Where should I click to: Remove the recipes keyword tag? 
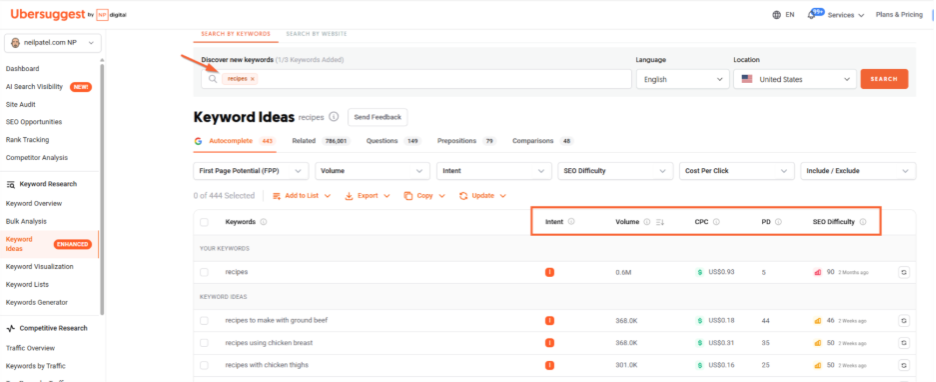click(253, 79)
